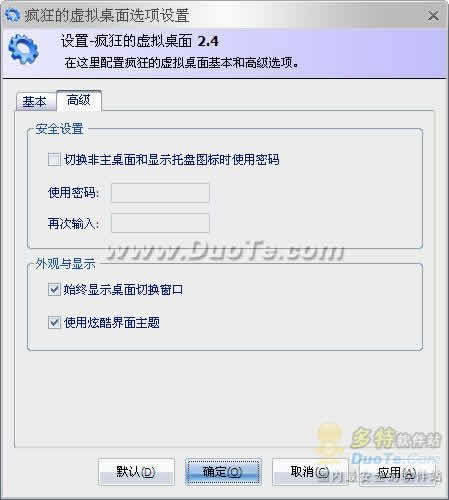
Task: Click the small app icon in the title bar
Action: 13,15
